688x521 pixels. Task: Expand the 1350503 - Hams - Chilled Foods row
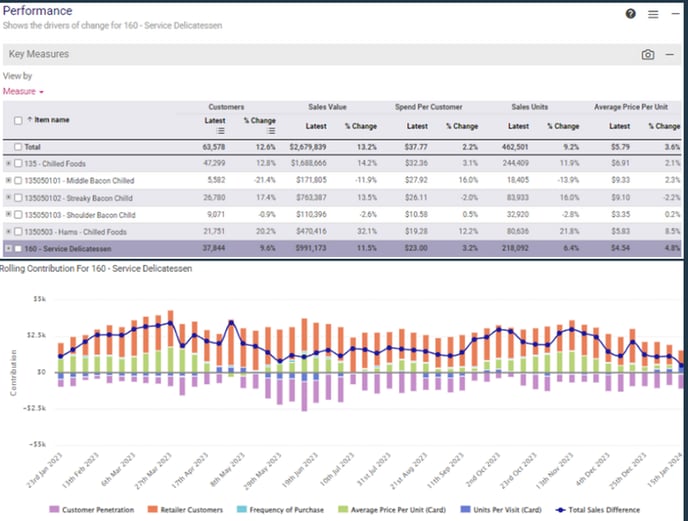(x=8, y=231)
